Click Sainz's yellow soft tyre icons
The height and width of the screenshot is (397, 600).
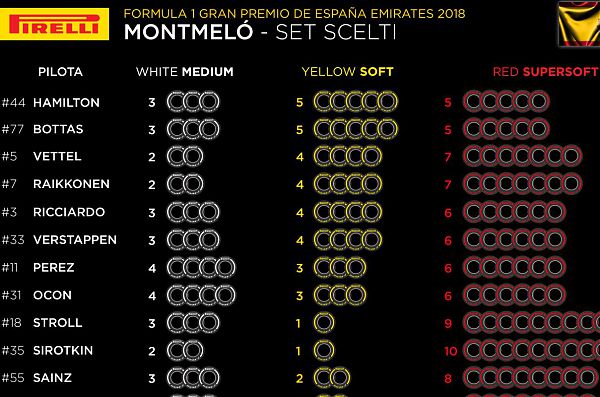point(332,378)
